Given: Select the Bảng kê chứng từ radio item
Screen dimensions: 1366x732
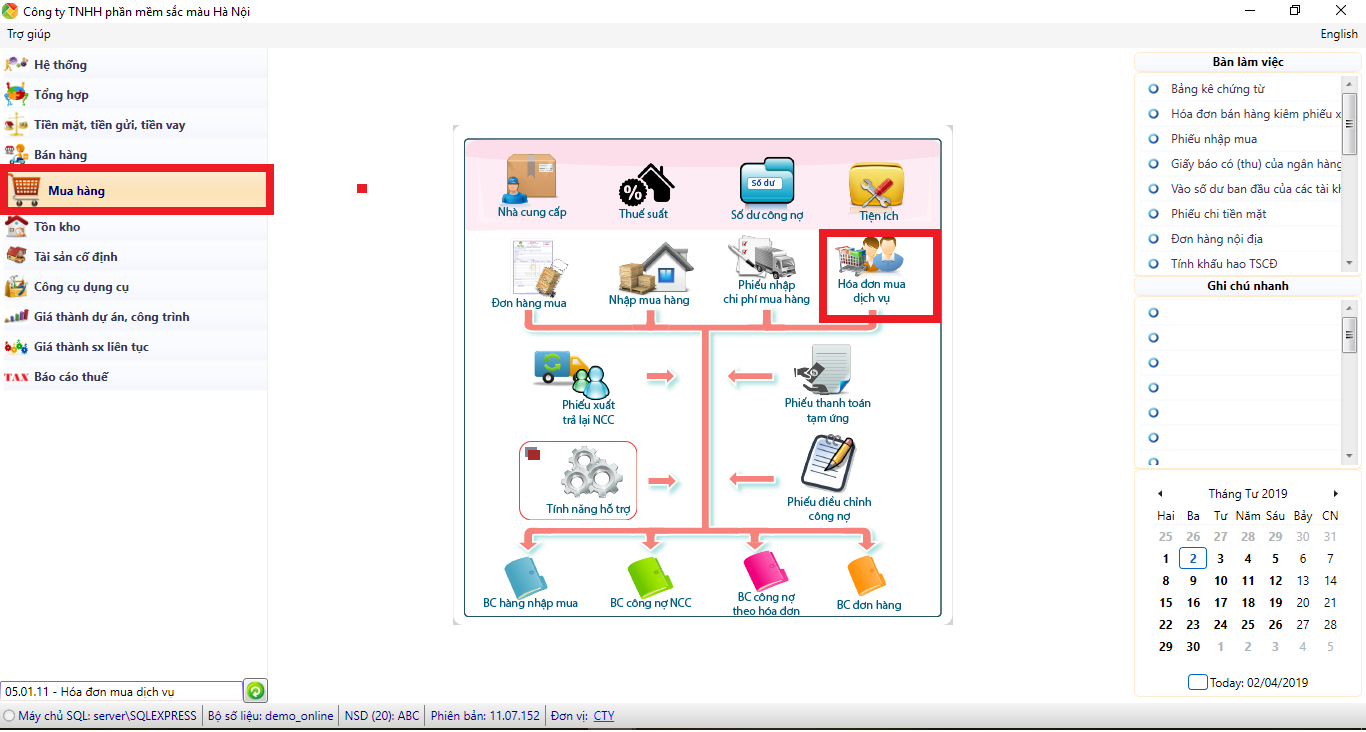Looking at the screenshot, I should point(1153,89).
